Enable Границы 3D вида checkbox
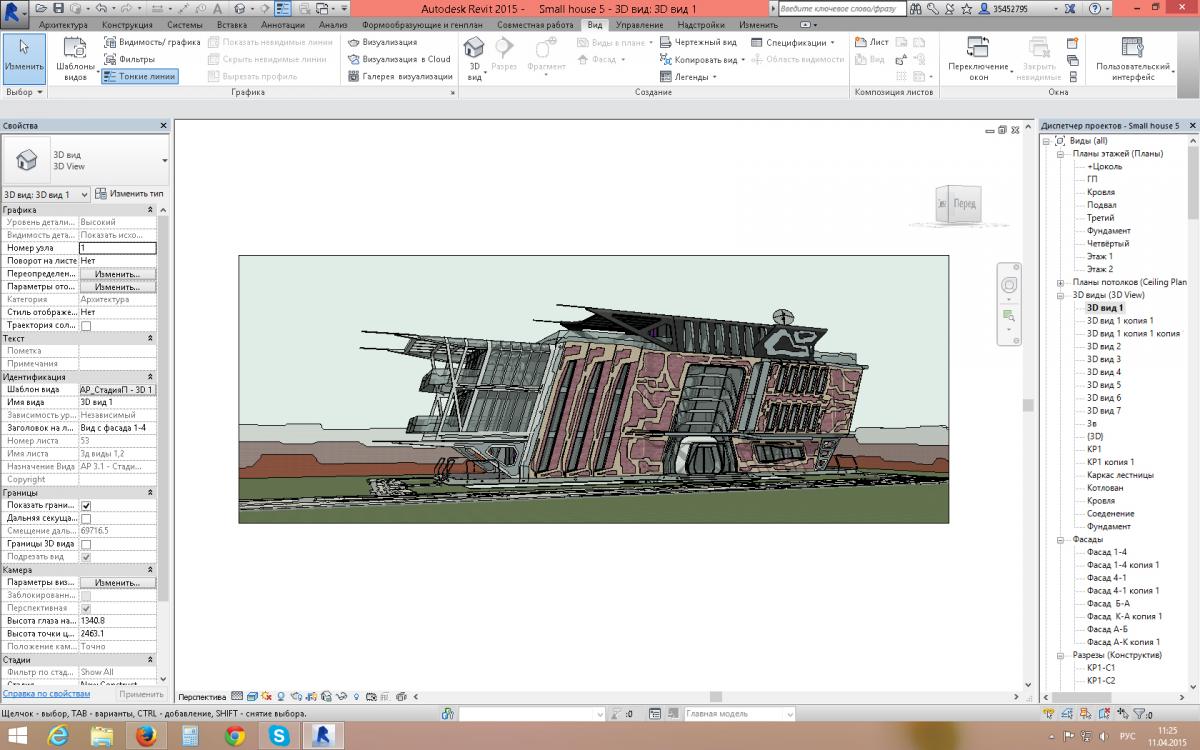 (86, 544)
